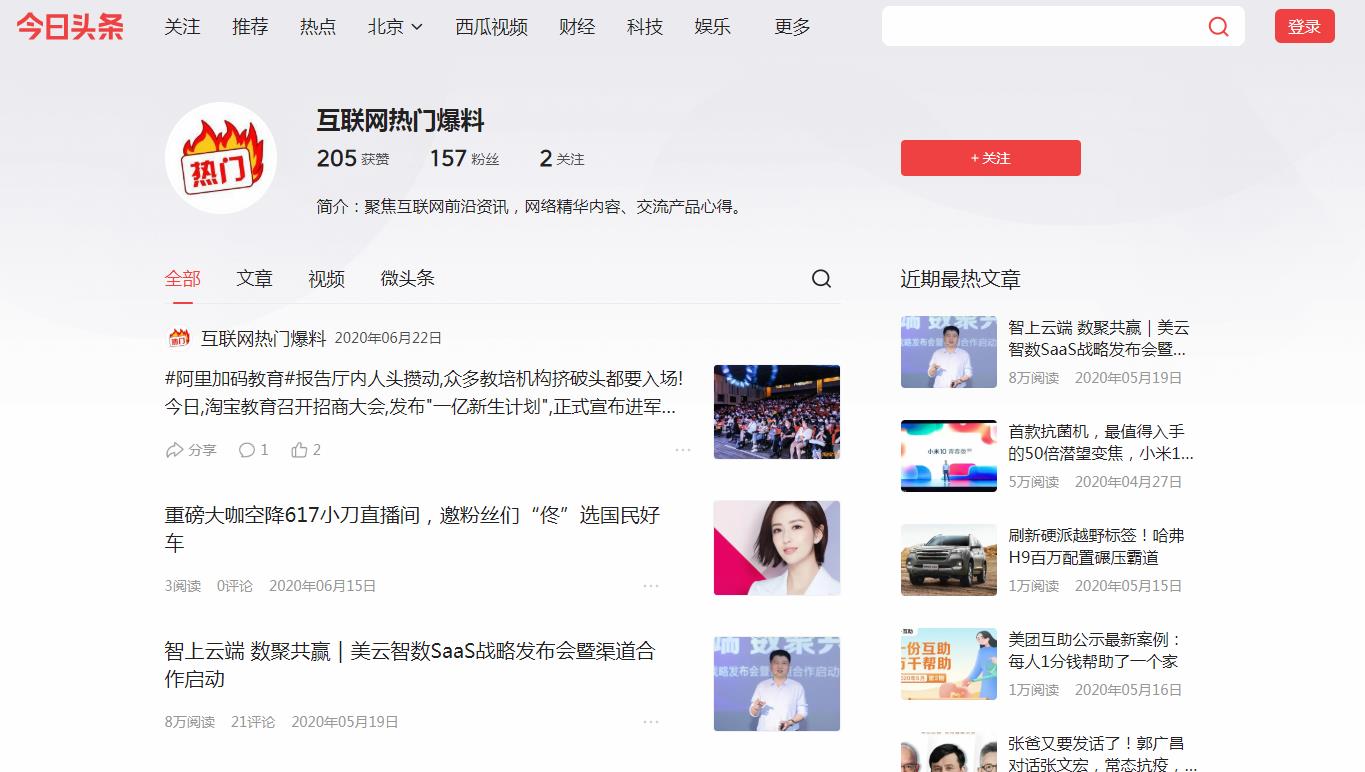Open feed article 智上云端 数聚共赢 美云智数SaaS战略发布会暨渠道合作启动
The image size is (1365, 772).
tap(410, 665)
